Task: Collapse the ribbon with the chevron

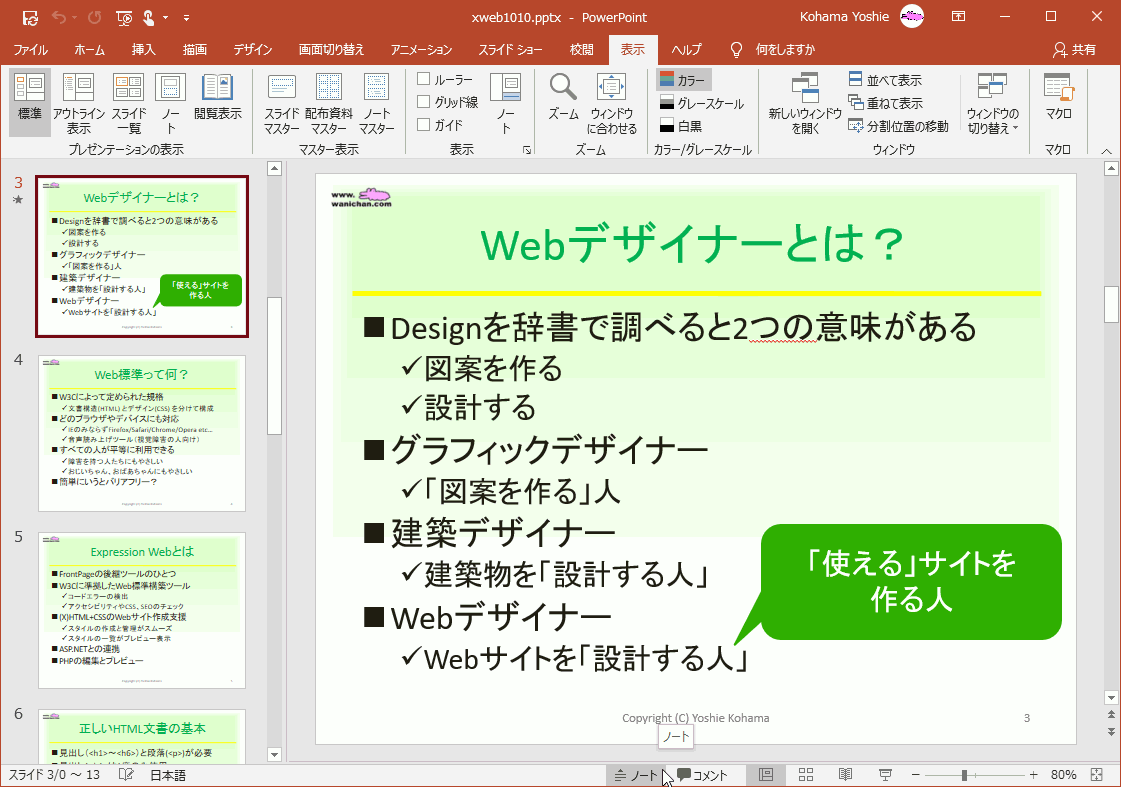Action: coord(1106,152)
